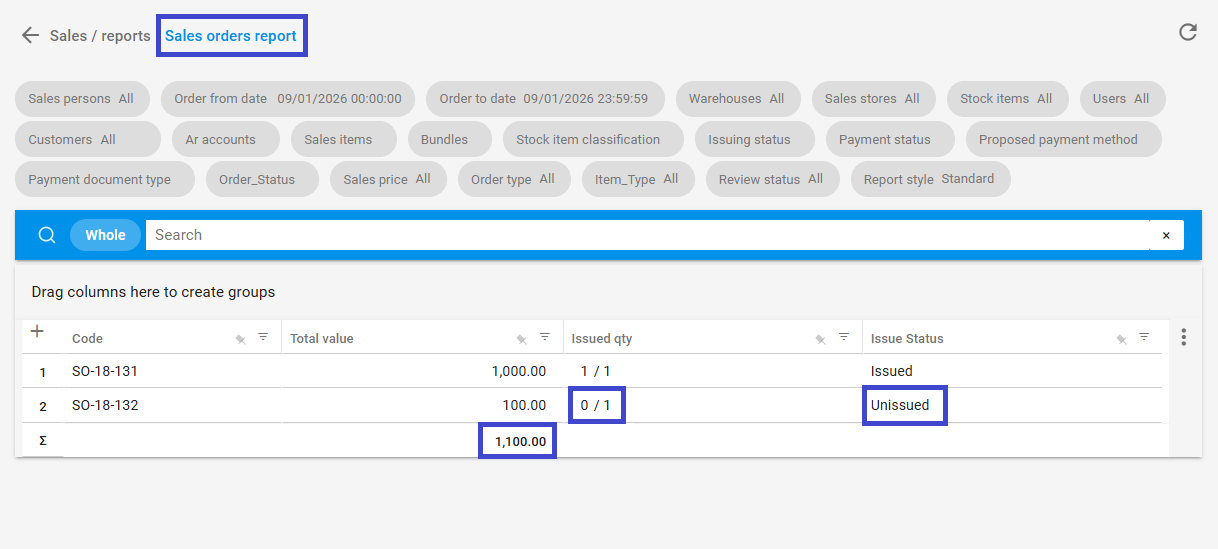Select the Proposed payment method filter

pos(1063,139)
